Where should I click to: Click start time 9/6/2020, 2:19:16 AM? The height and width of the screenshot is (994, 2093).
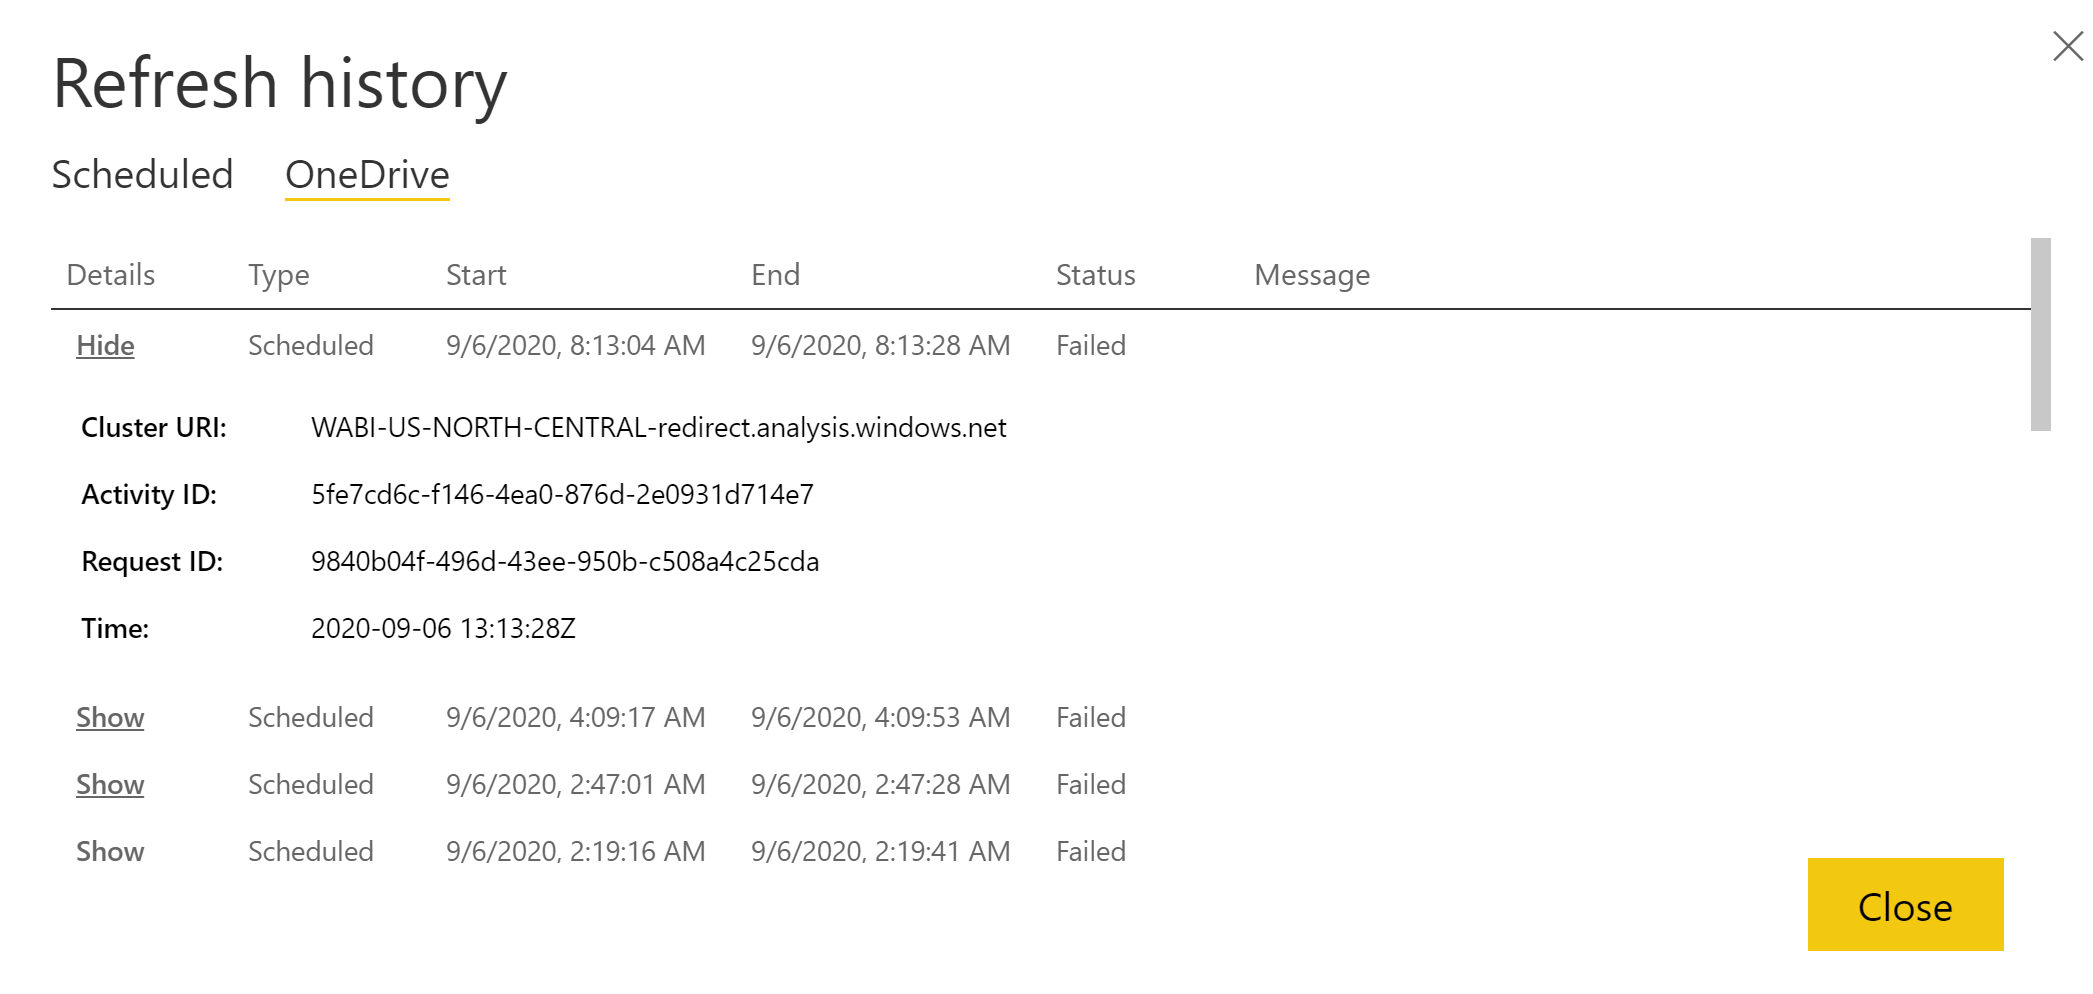click(576, 852)
